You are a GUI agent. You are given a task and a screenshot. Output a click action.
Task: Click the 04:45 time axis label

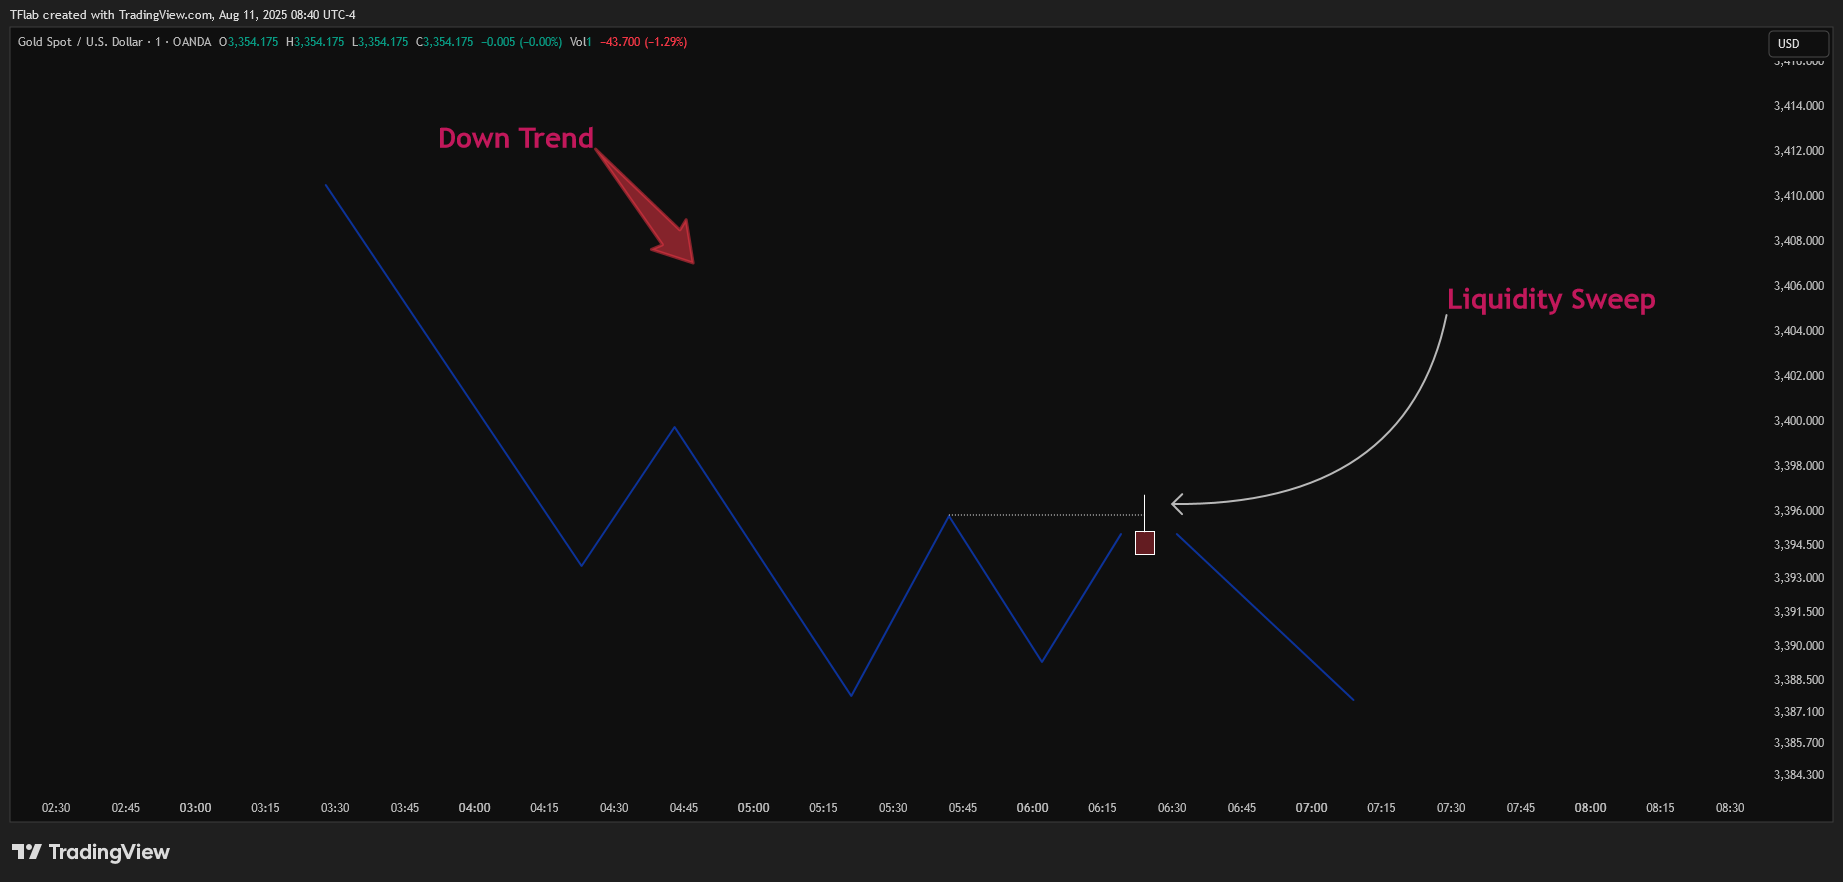coord(684,808)
